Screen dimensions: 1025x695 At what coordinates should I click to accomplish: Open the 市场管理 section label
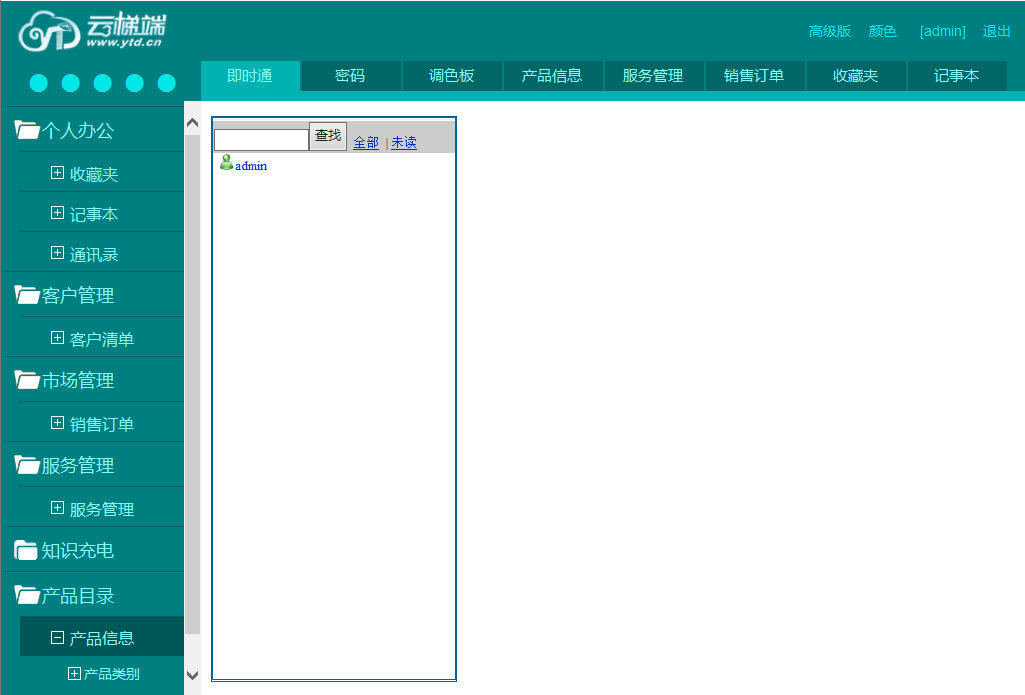pyautogui.click(x=78, y=381)
